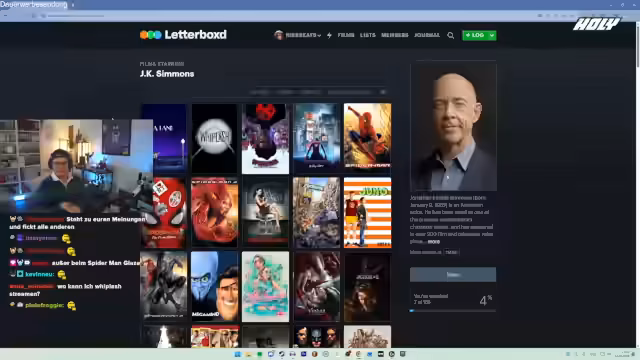This screenshot has width=640, height=360.
Task: Open Windows Start button on taskbar
Action: point(238,354)
